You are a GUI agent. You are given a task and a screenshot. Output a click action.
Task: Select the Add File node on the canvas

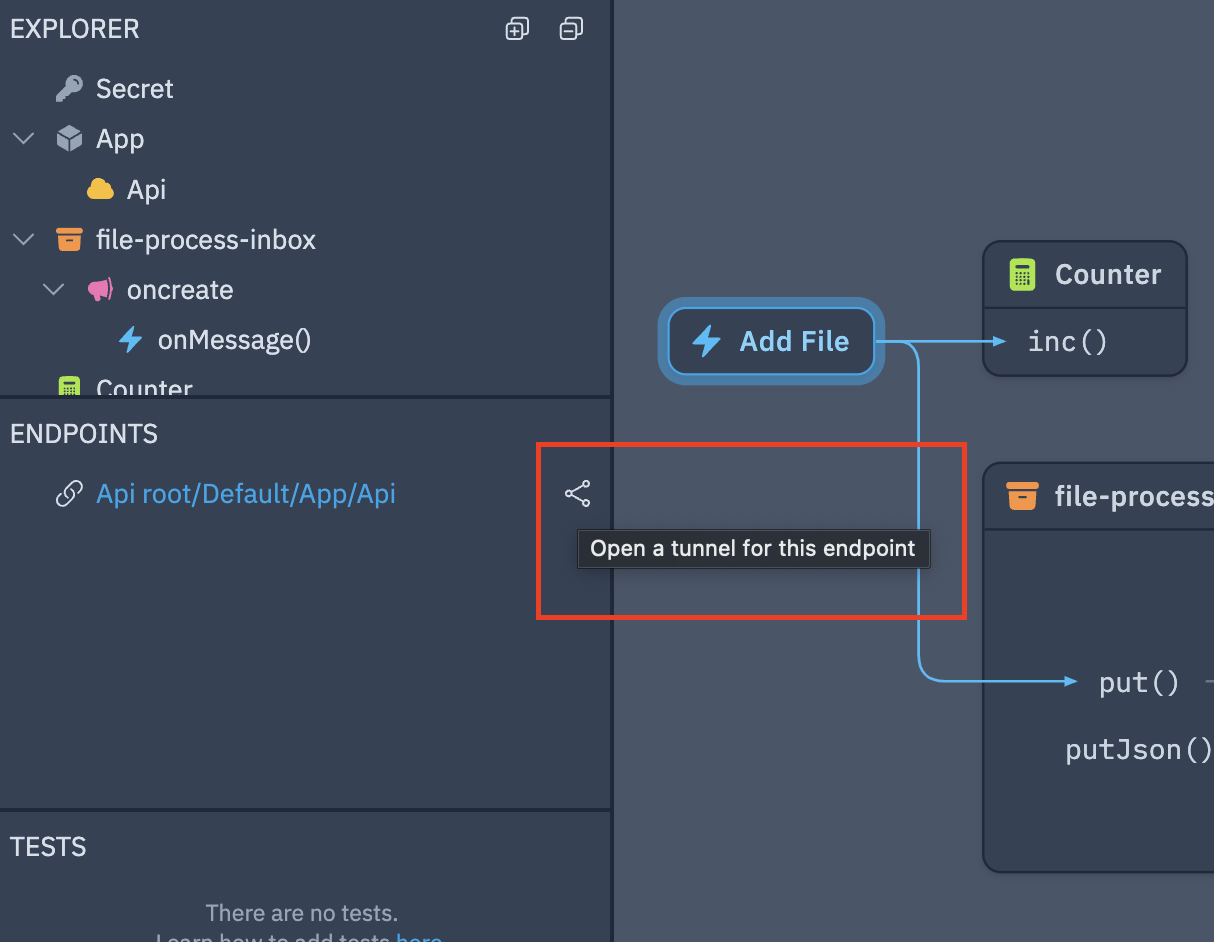(x=771, y=342)
